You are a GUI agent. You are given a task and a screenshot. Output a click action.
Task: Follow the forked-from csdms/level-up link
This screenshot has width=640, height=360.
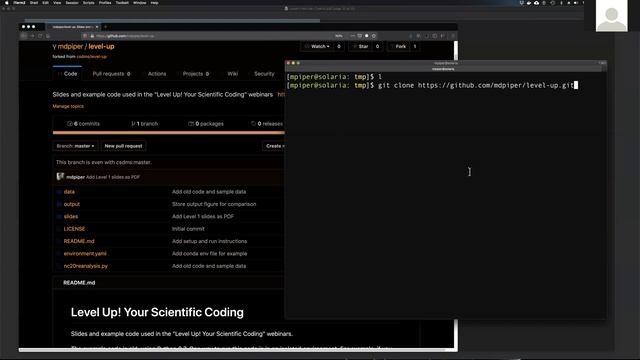click(x=91, y=57)
